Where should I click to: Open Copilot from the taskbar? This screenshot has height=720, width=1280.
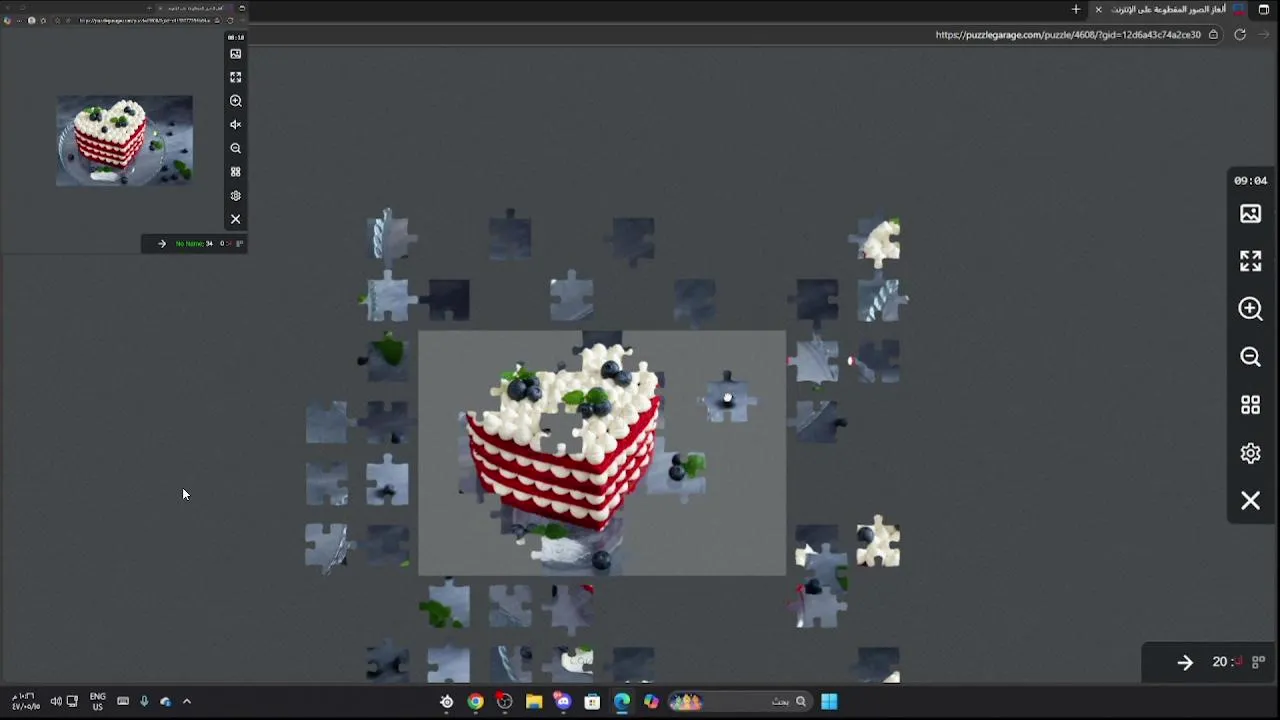click(x=651, y=702)
